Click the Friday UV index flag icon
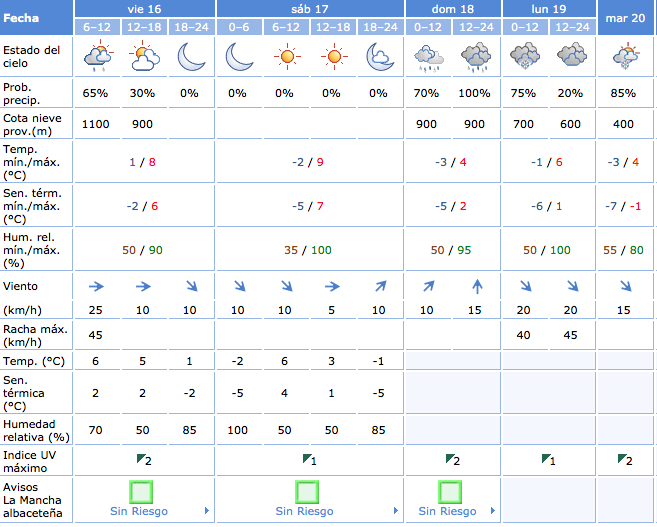This screenshot has height=527, width=657. [143, 459]
